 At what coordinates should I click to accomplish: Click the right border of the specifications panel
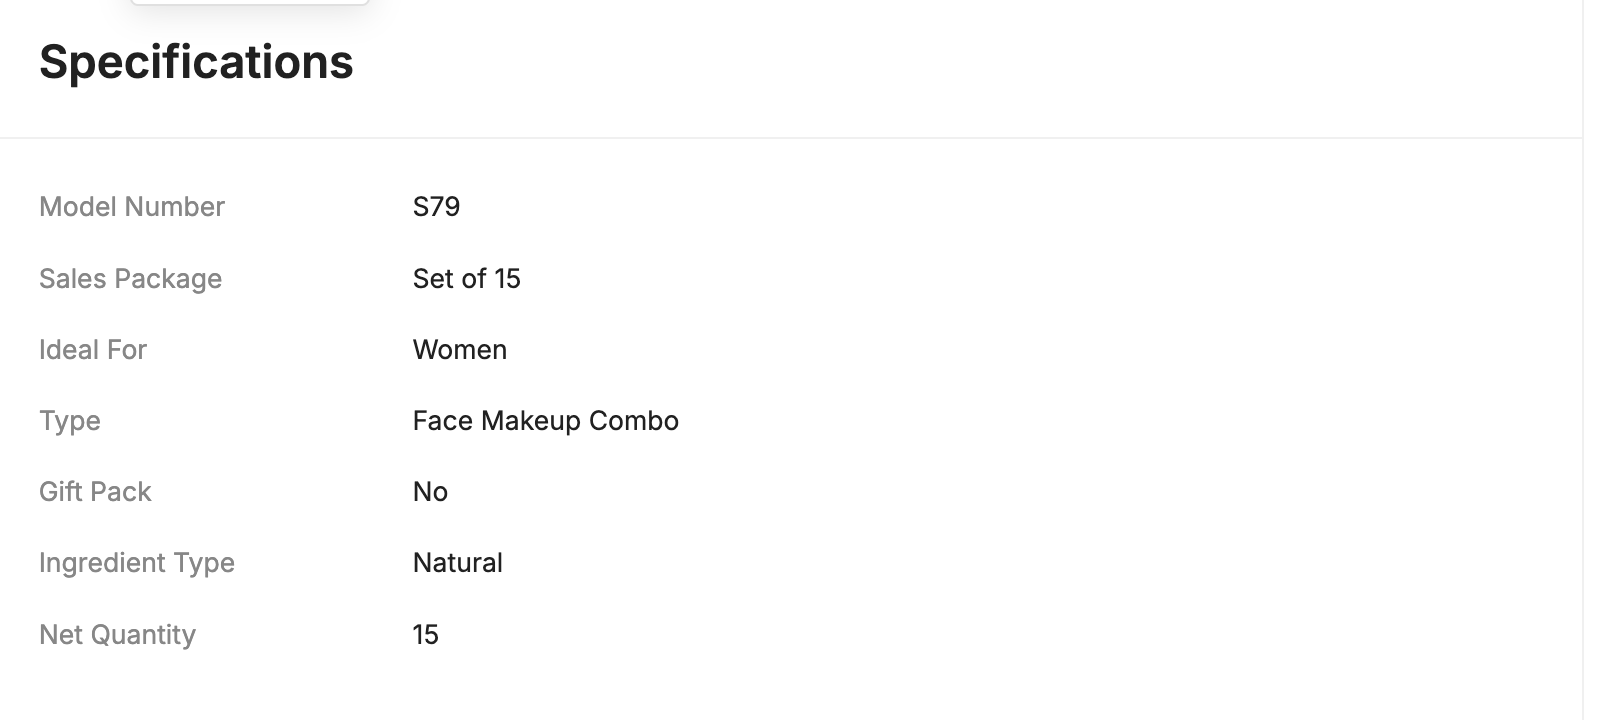(x=1583, y=360)
